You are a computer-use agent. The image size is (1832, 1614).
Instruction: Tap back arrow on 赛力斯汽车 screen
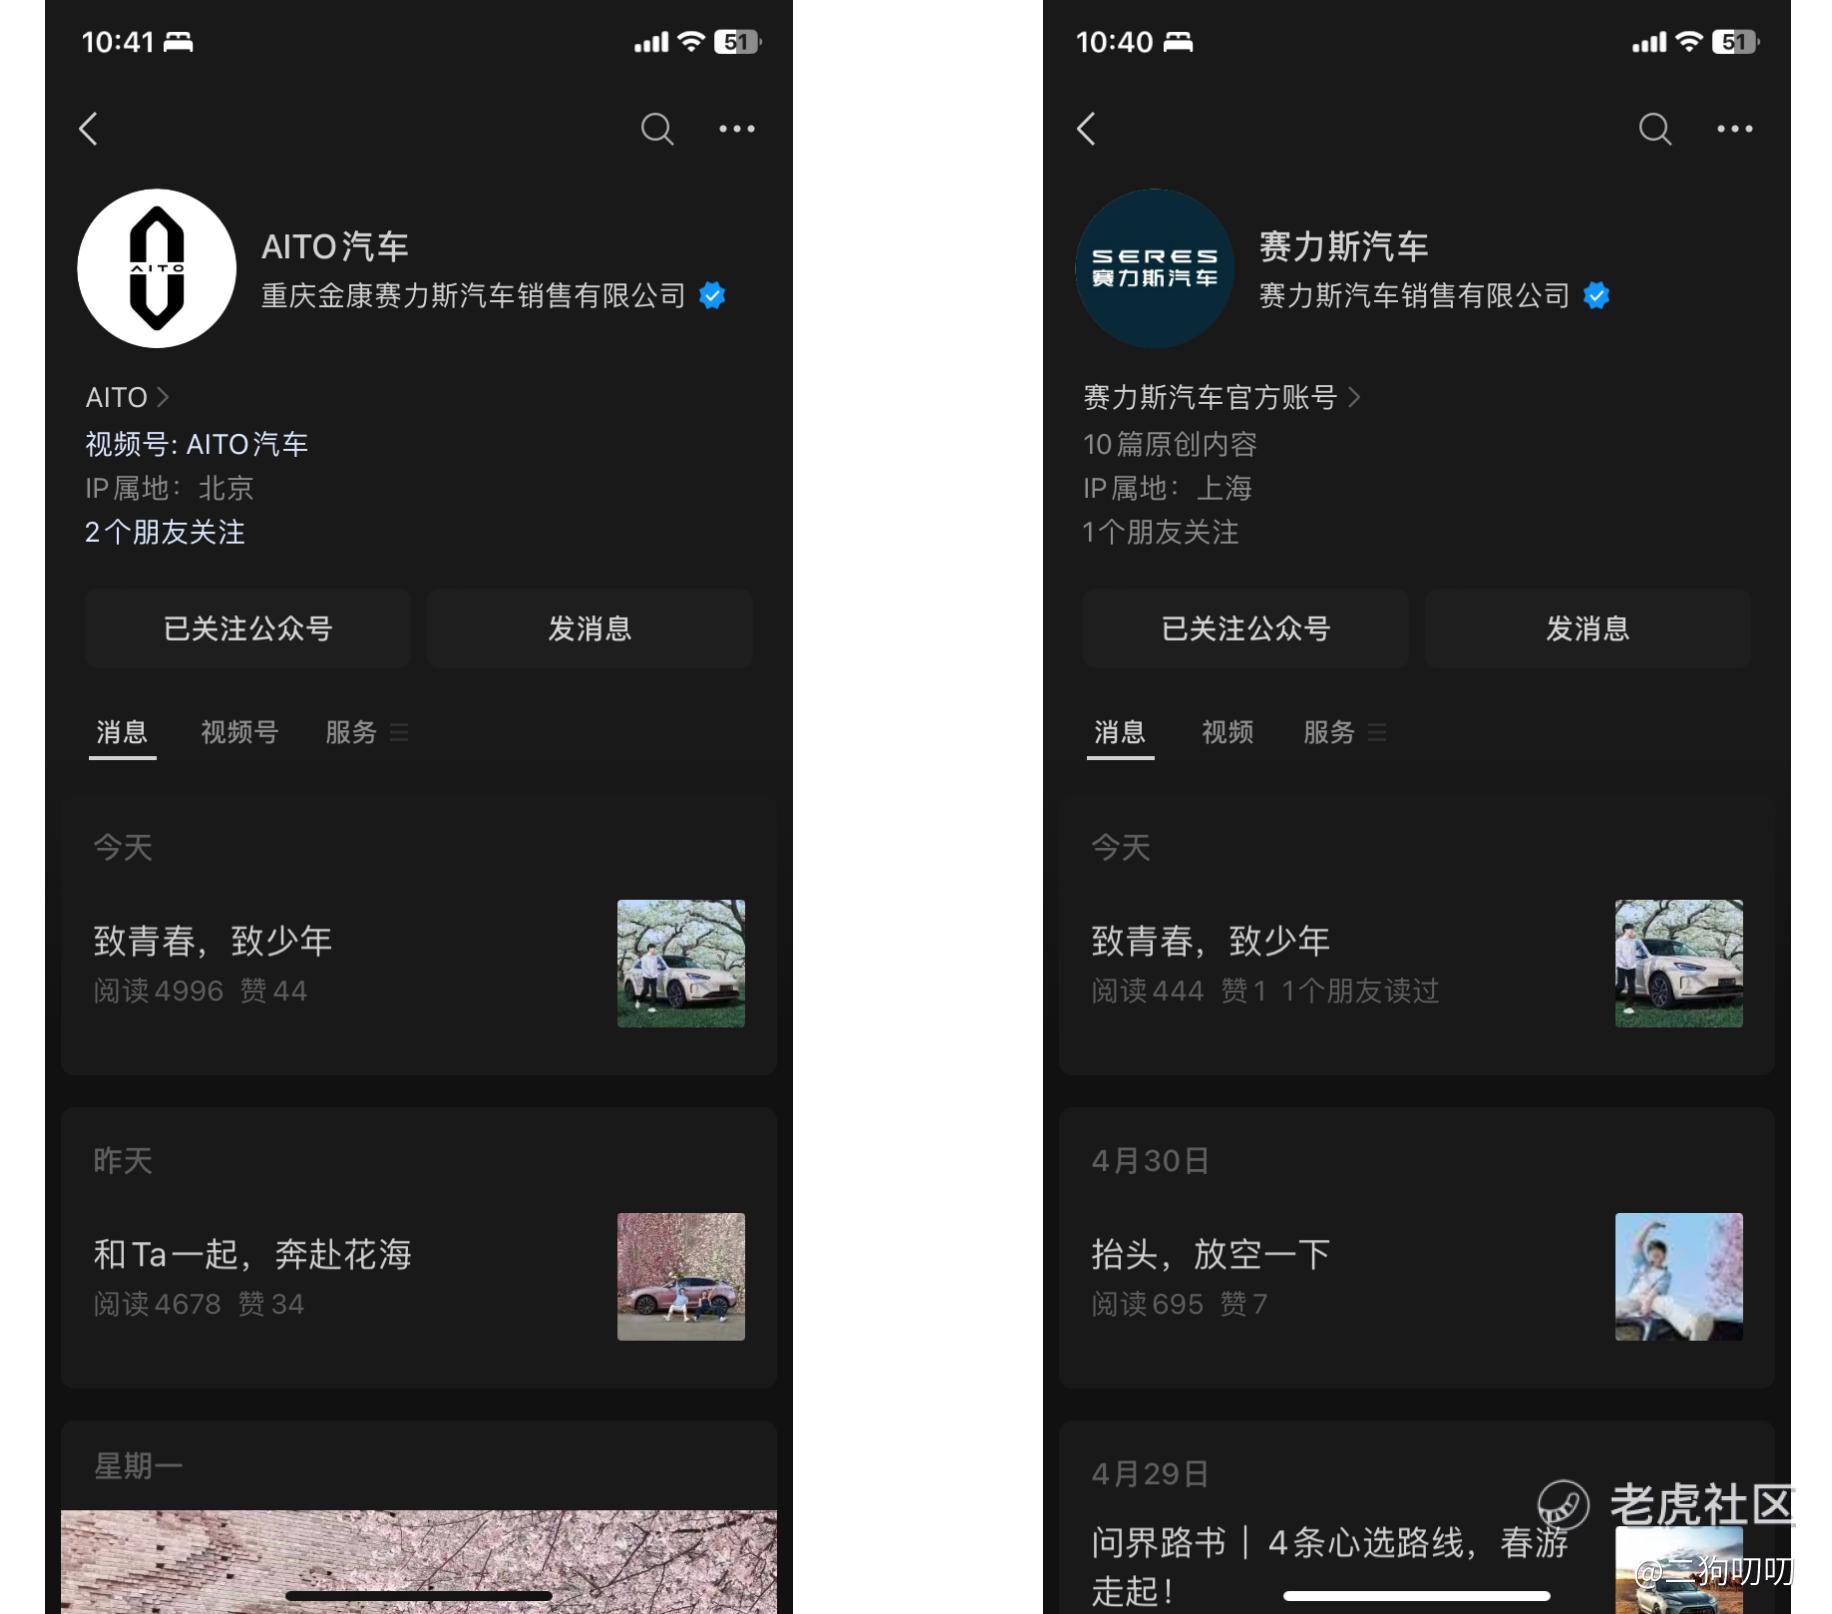point(1086,129)
